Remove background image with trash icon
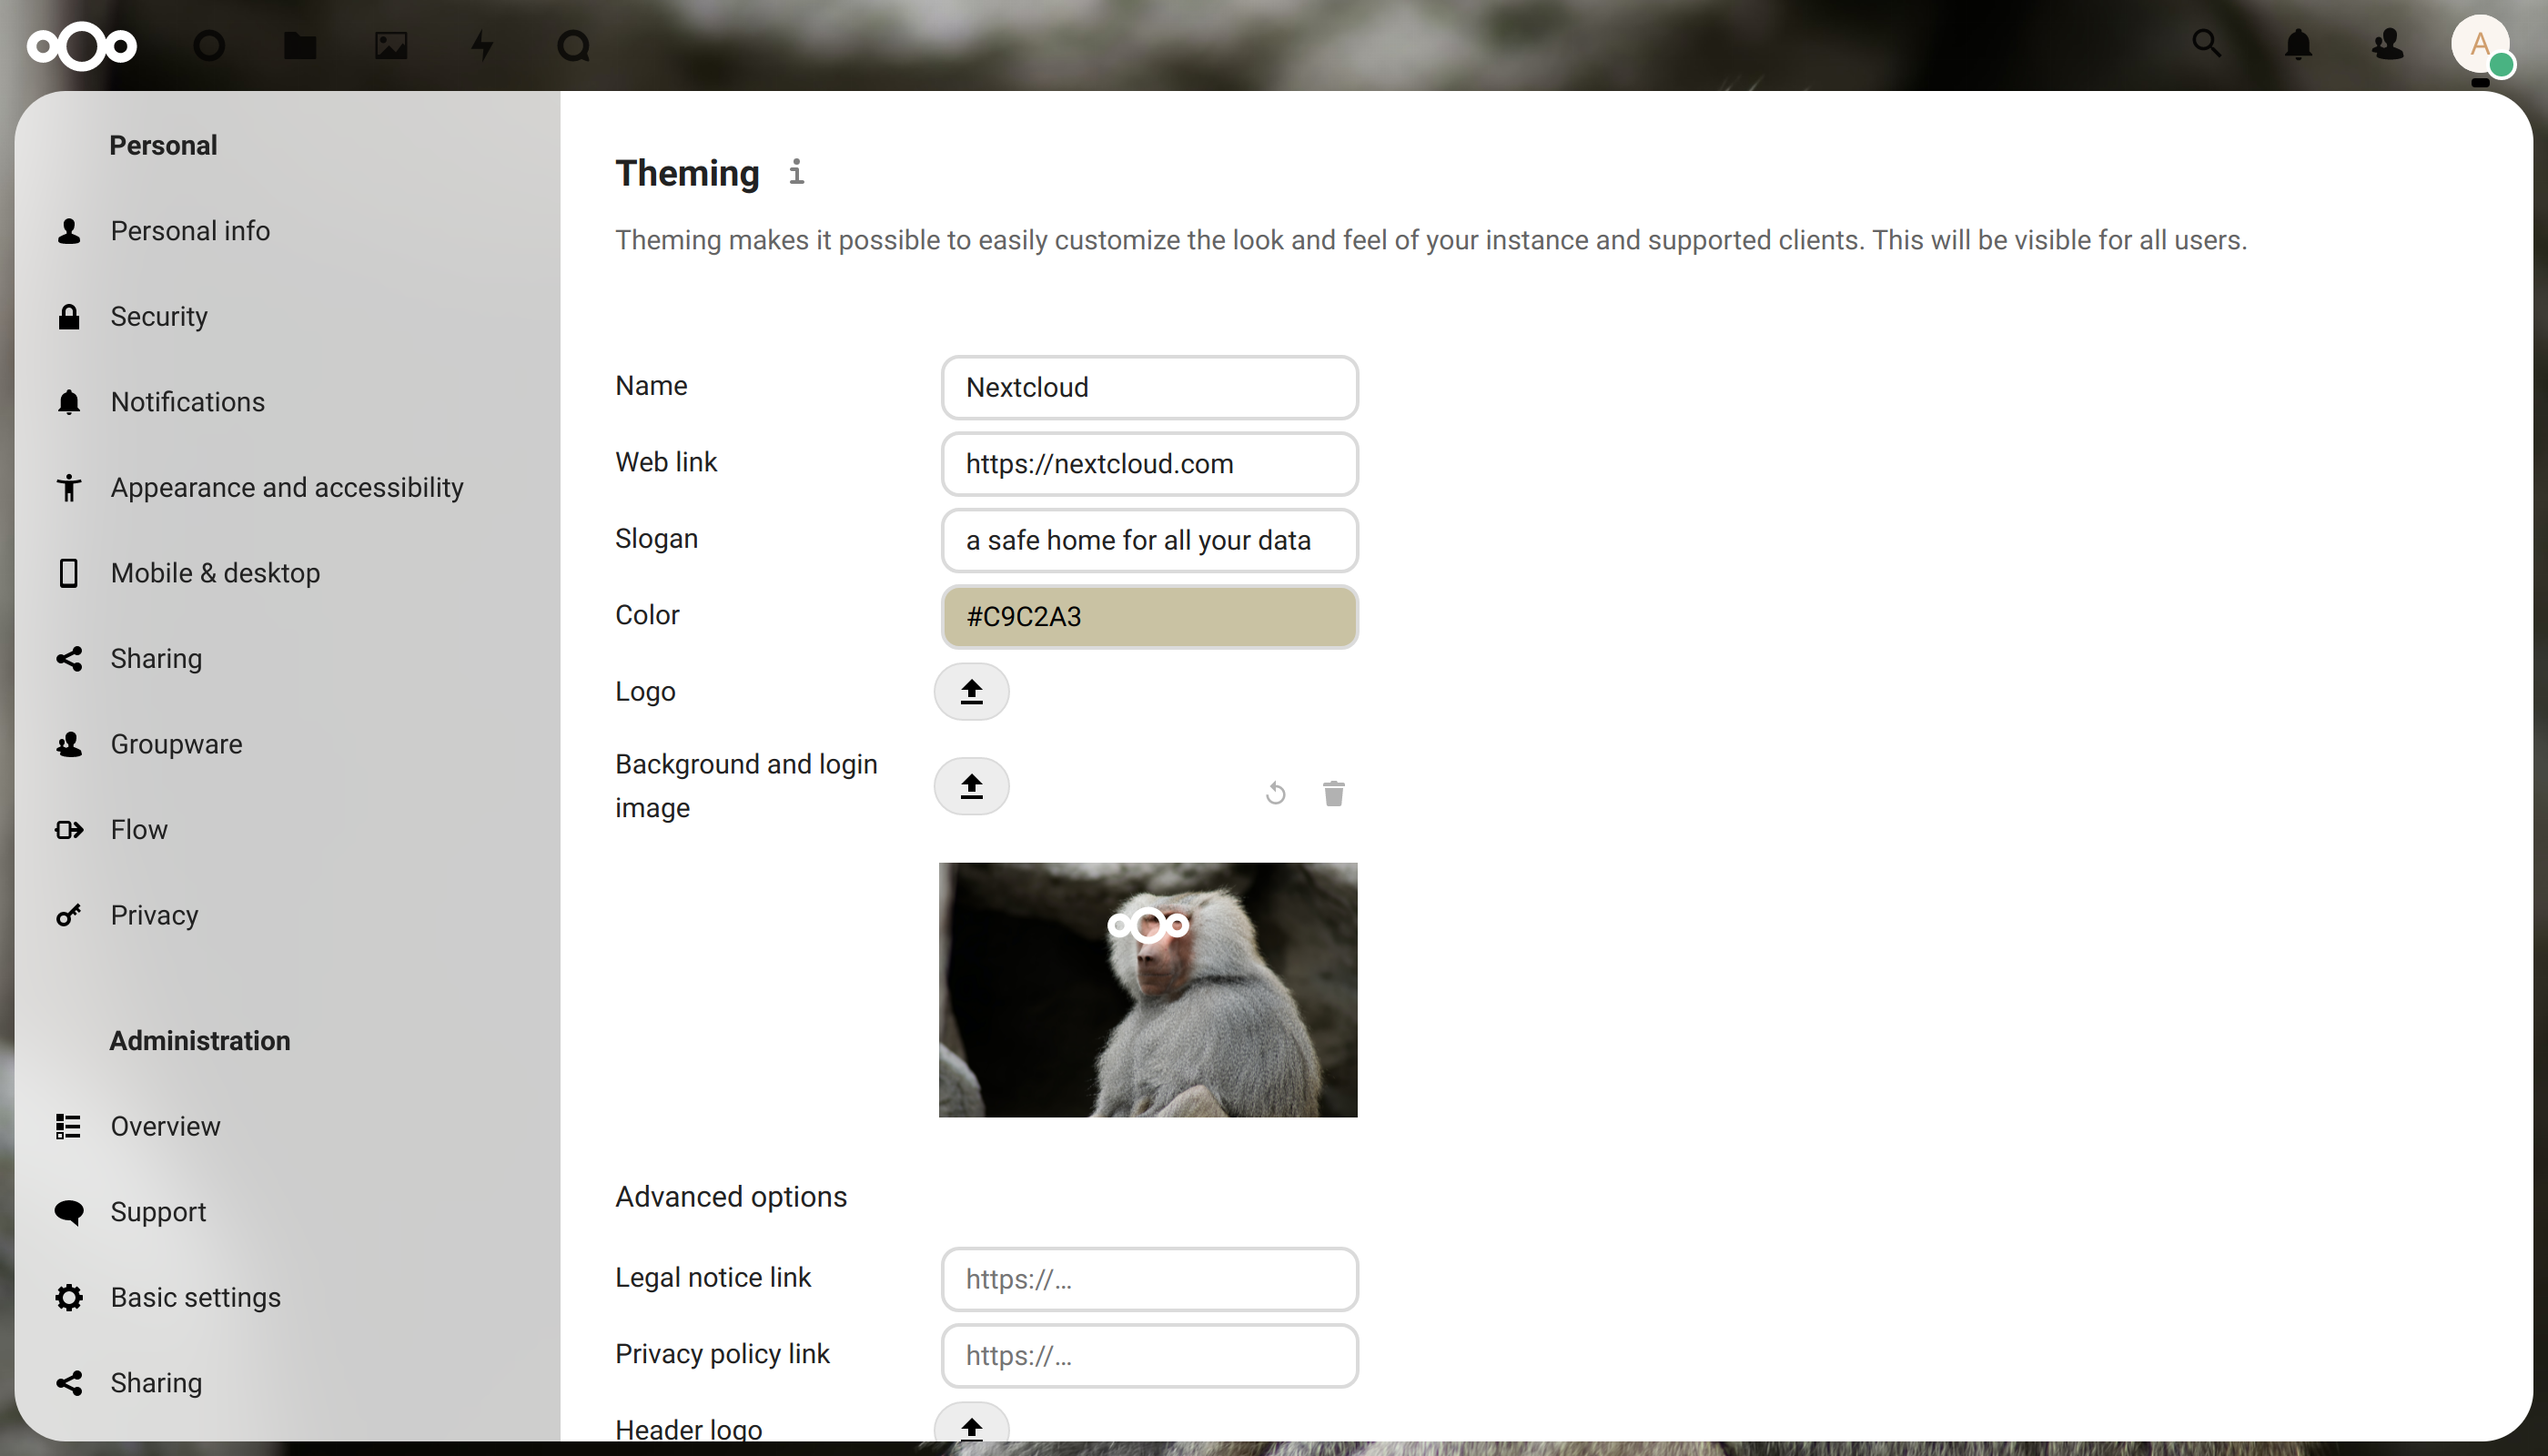Screen dimensions: 2548x1456 point(1333,793)
